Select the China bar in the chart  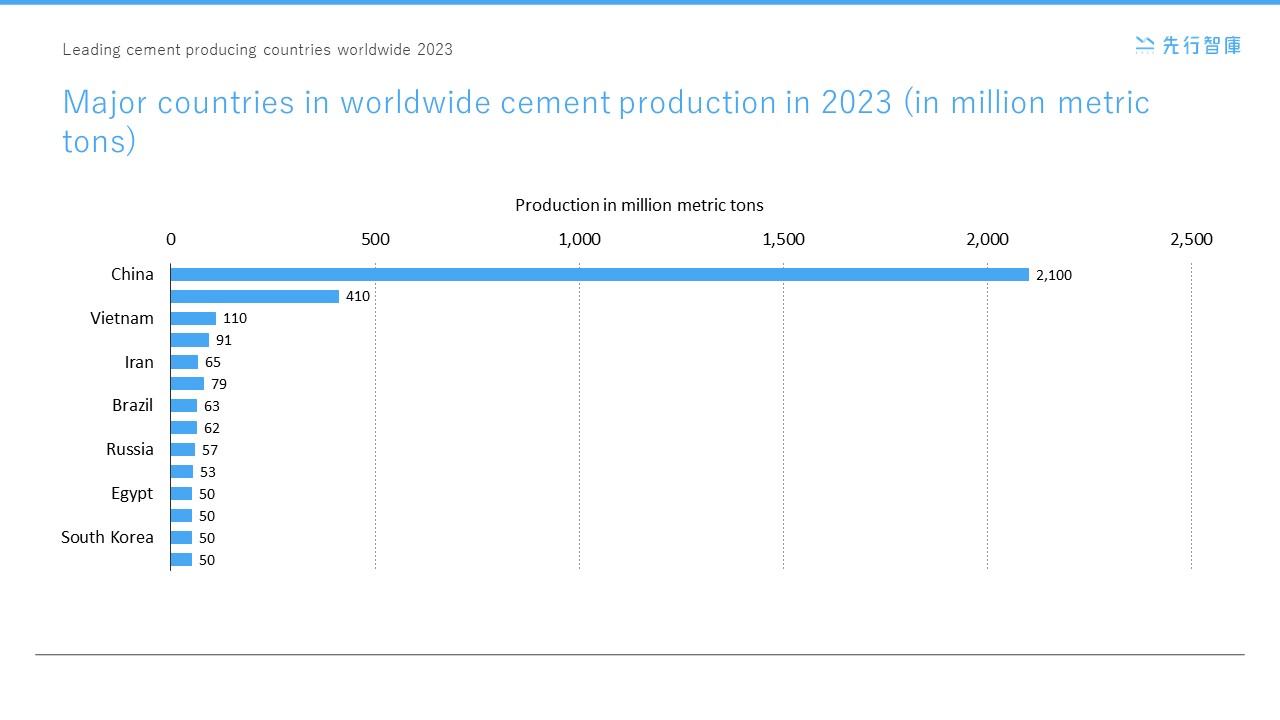coord(600,273)
